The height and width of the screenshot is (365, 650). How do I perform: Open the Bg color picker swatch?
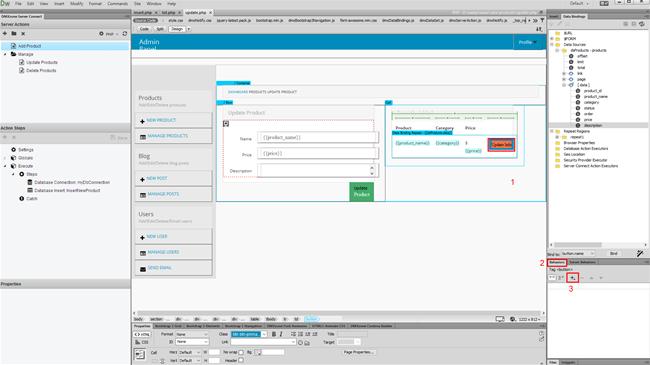[257, 352]
